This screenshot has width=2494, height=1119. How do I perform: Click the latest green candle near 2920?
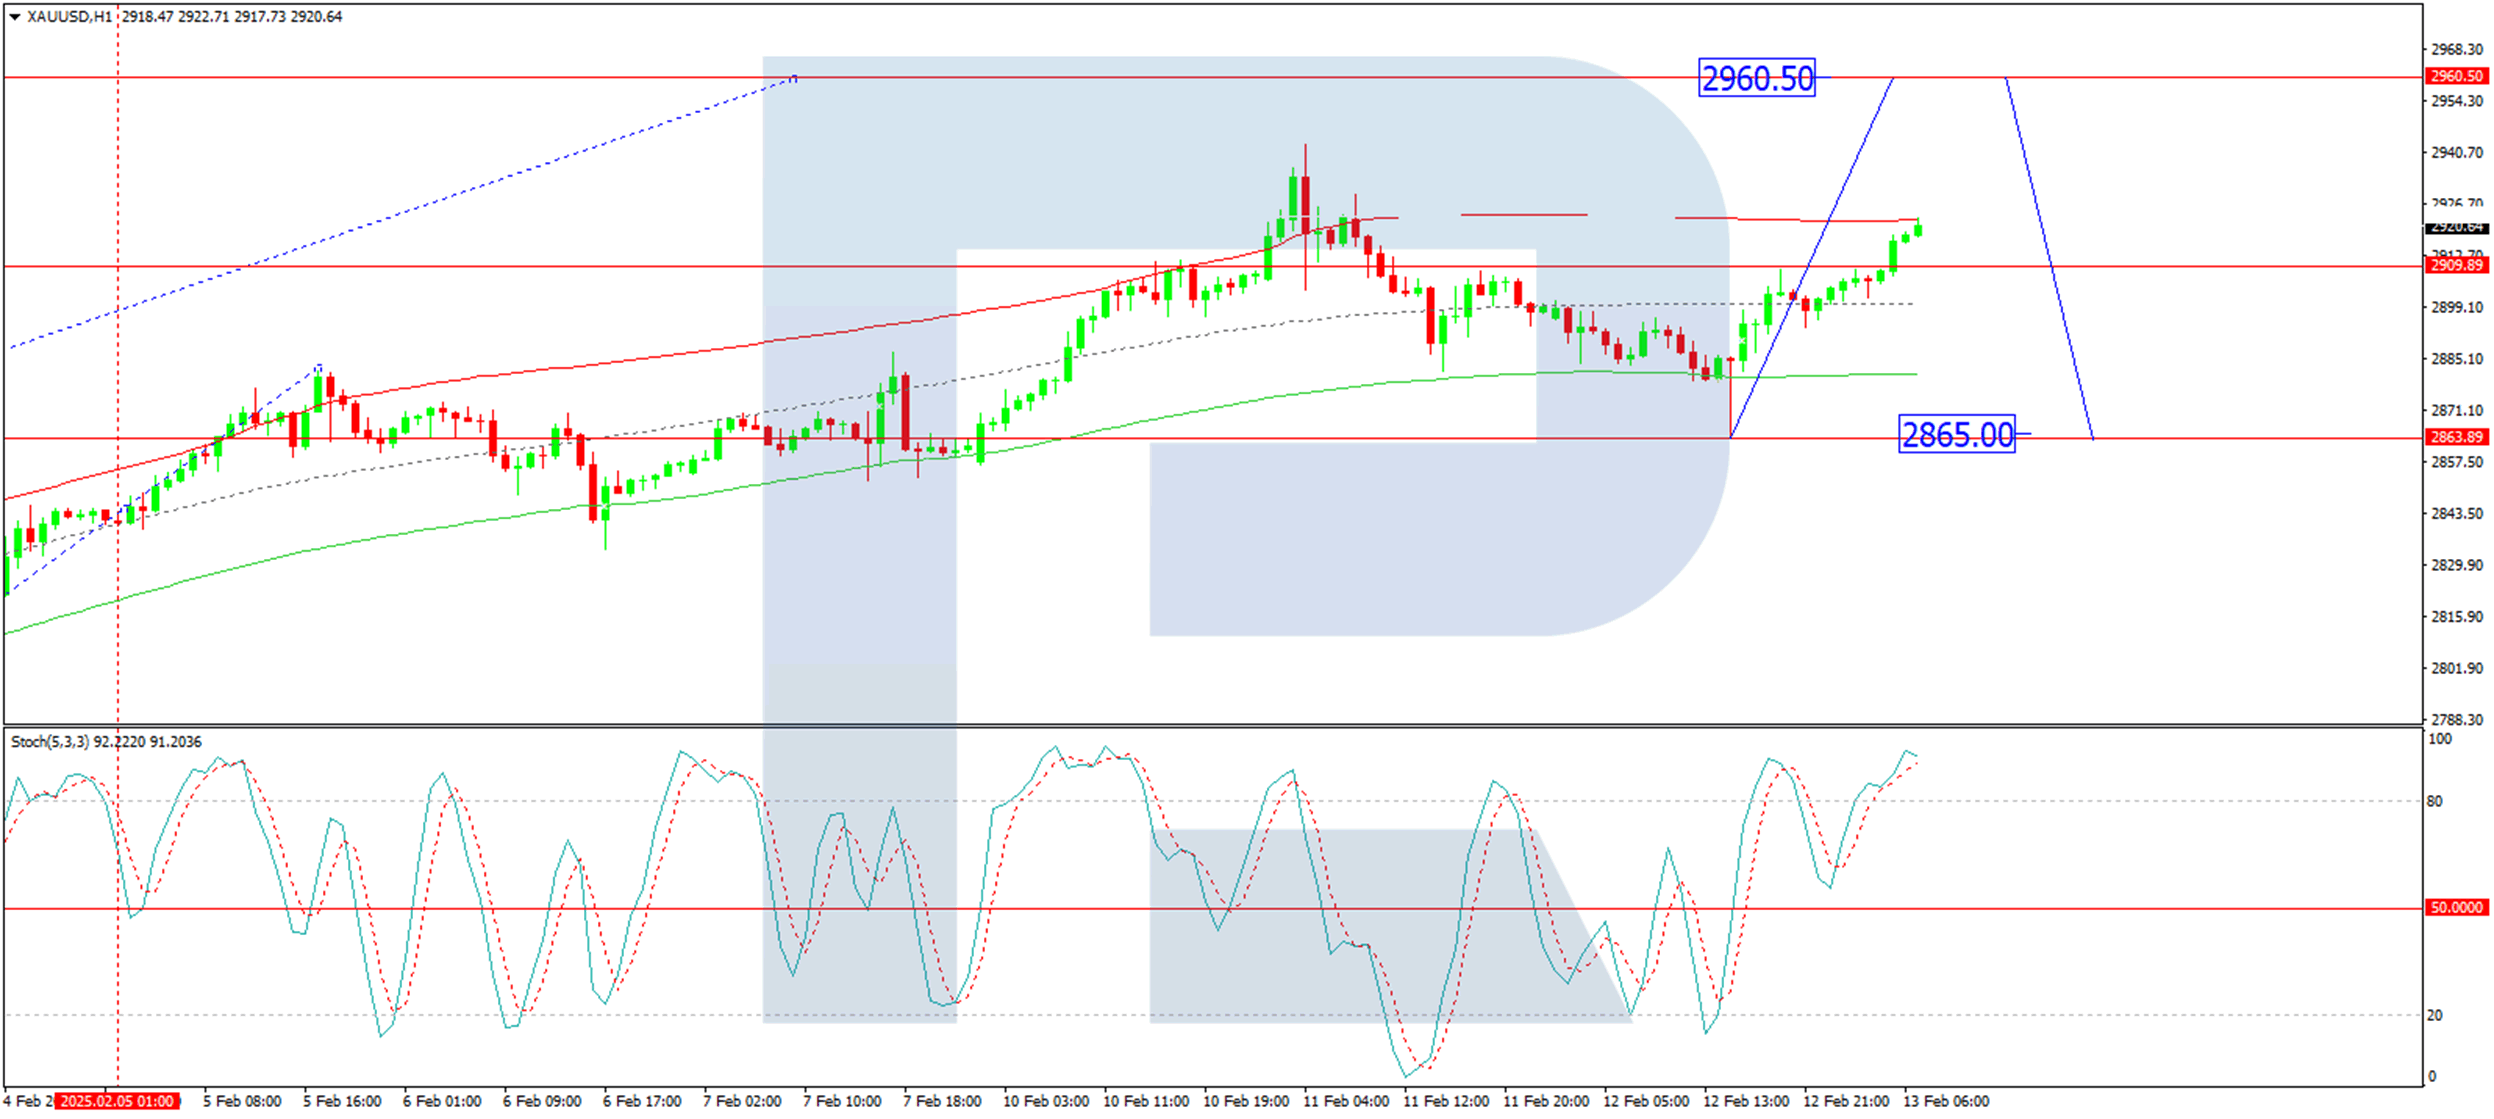tap(1917, 231)
